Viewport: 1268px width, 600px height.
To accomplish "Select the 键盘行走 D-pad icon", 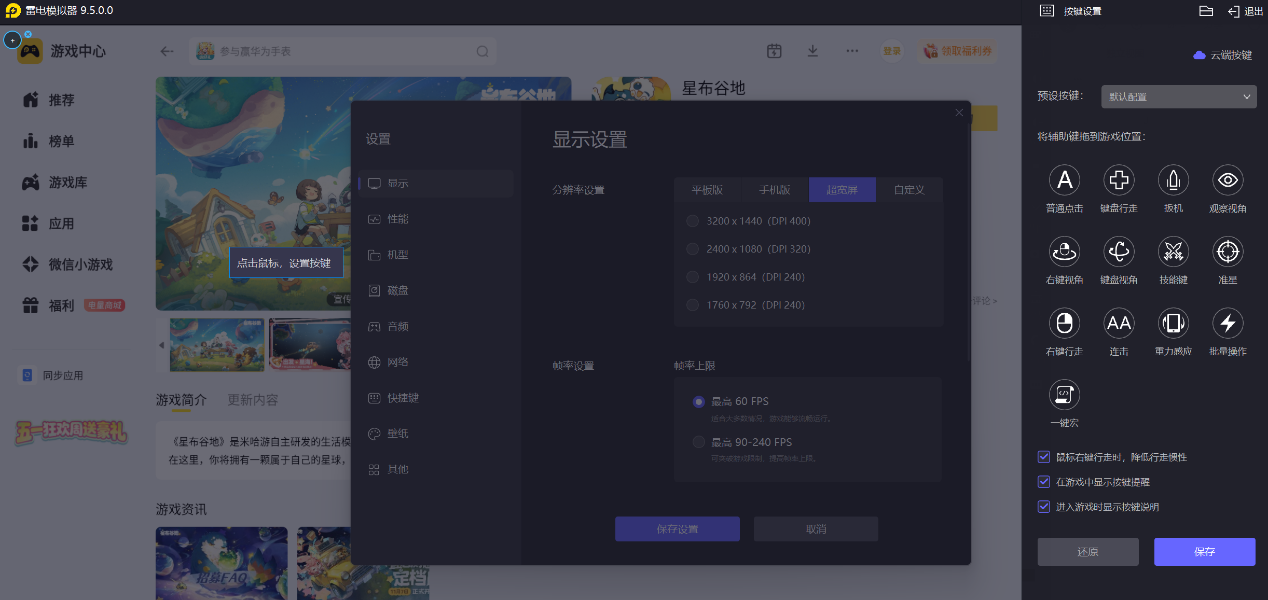I will pyautogui.click(x=1118, y=180).
